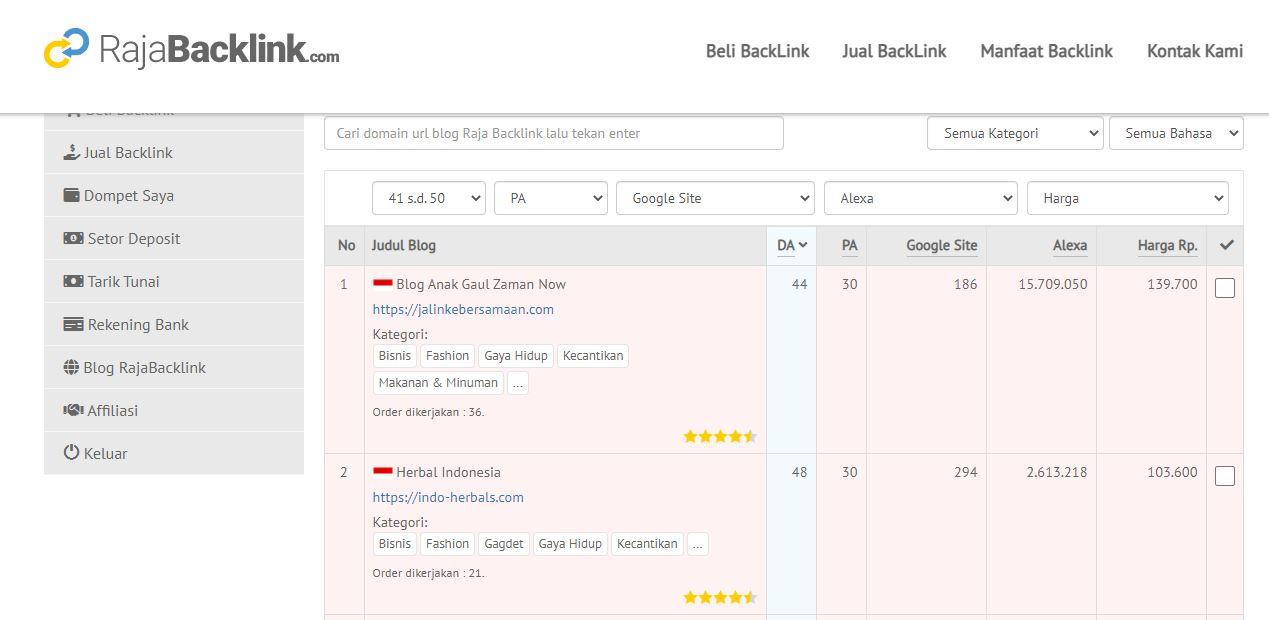The width and height of the screenshot is (1269, 620).
Task: Click the RajaBacklink logo
Action: (190, 50)
